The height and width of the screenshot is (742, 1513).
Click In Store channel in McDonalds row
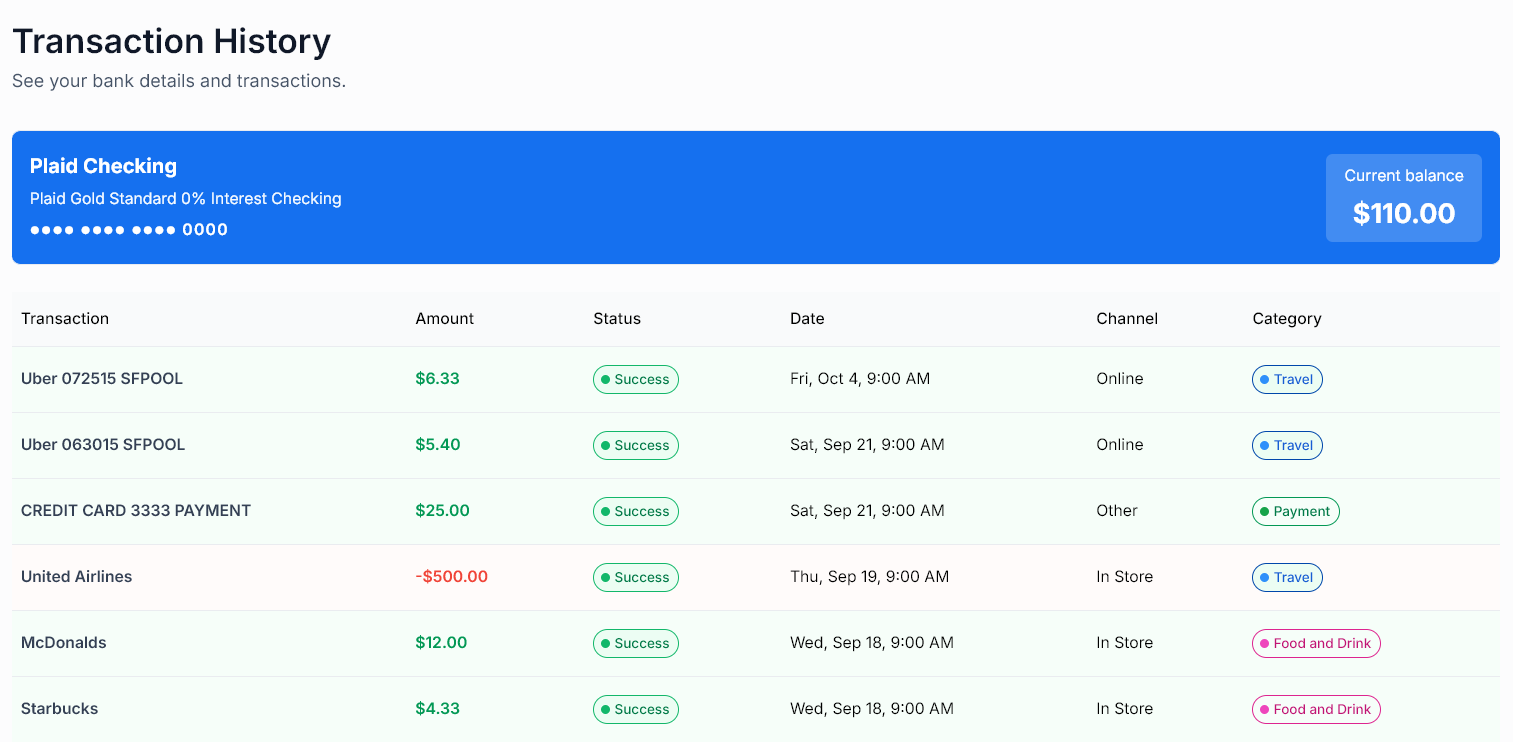(1124, 643)
